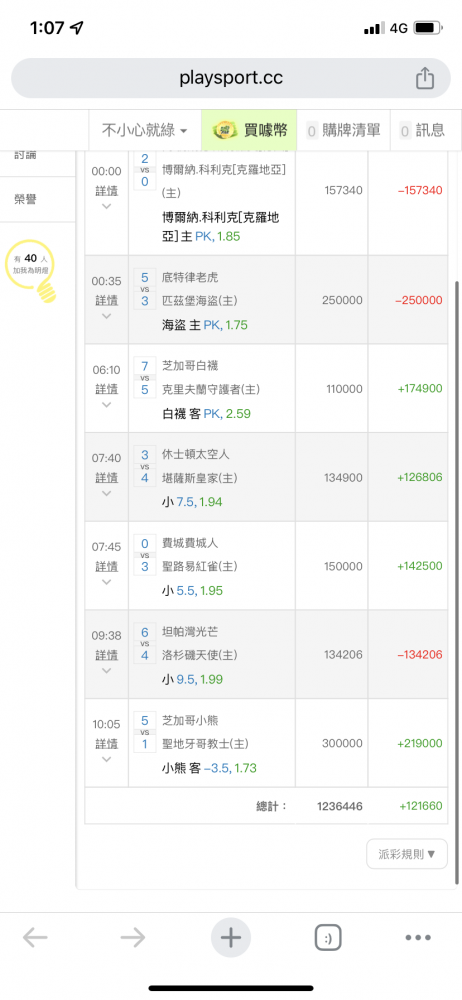The width and height of the screenshot is (462, 1000).
Task: Expand 詳情 for the 10:05 Cubs game
Action: (107, 744)
